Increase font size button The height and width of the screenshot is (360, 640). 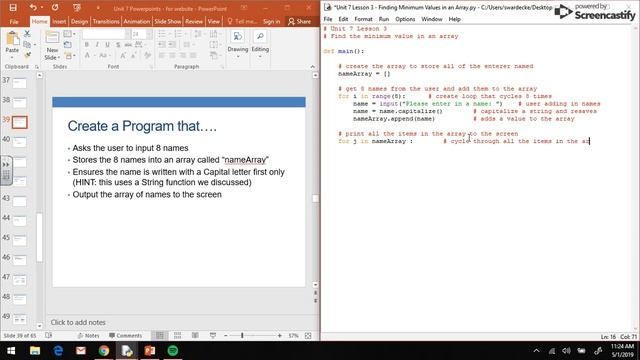click(123, 55)
